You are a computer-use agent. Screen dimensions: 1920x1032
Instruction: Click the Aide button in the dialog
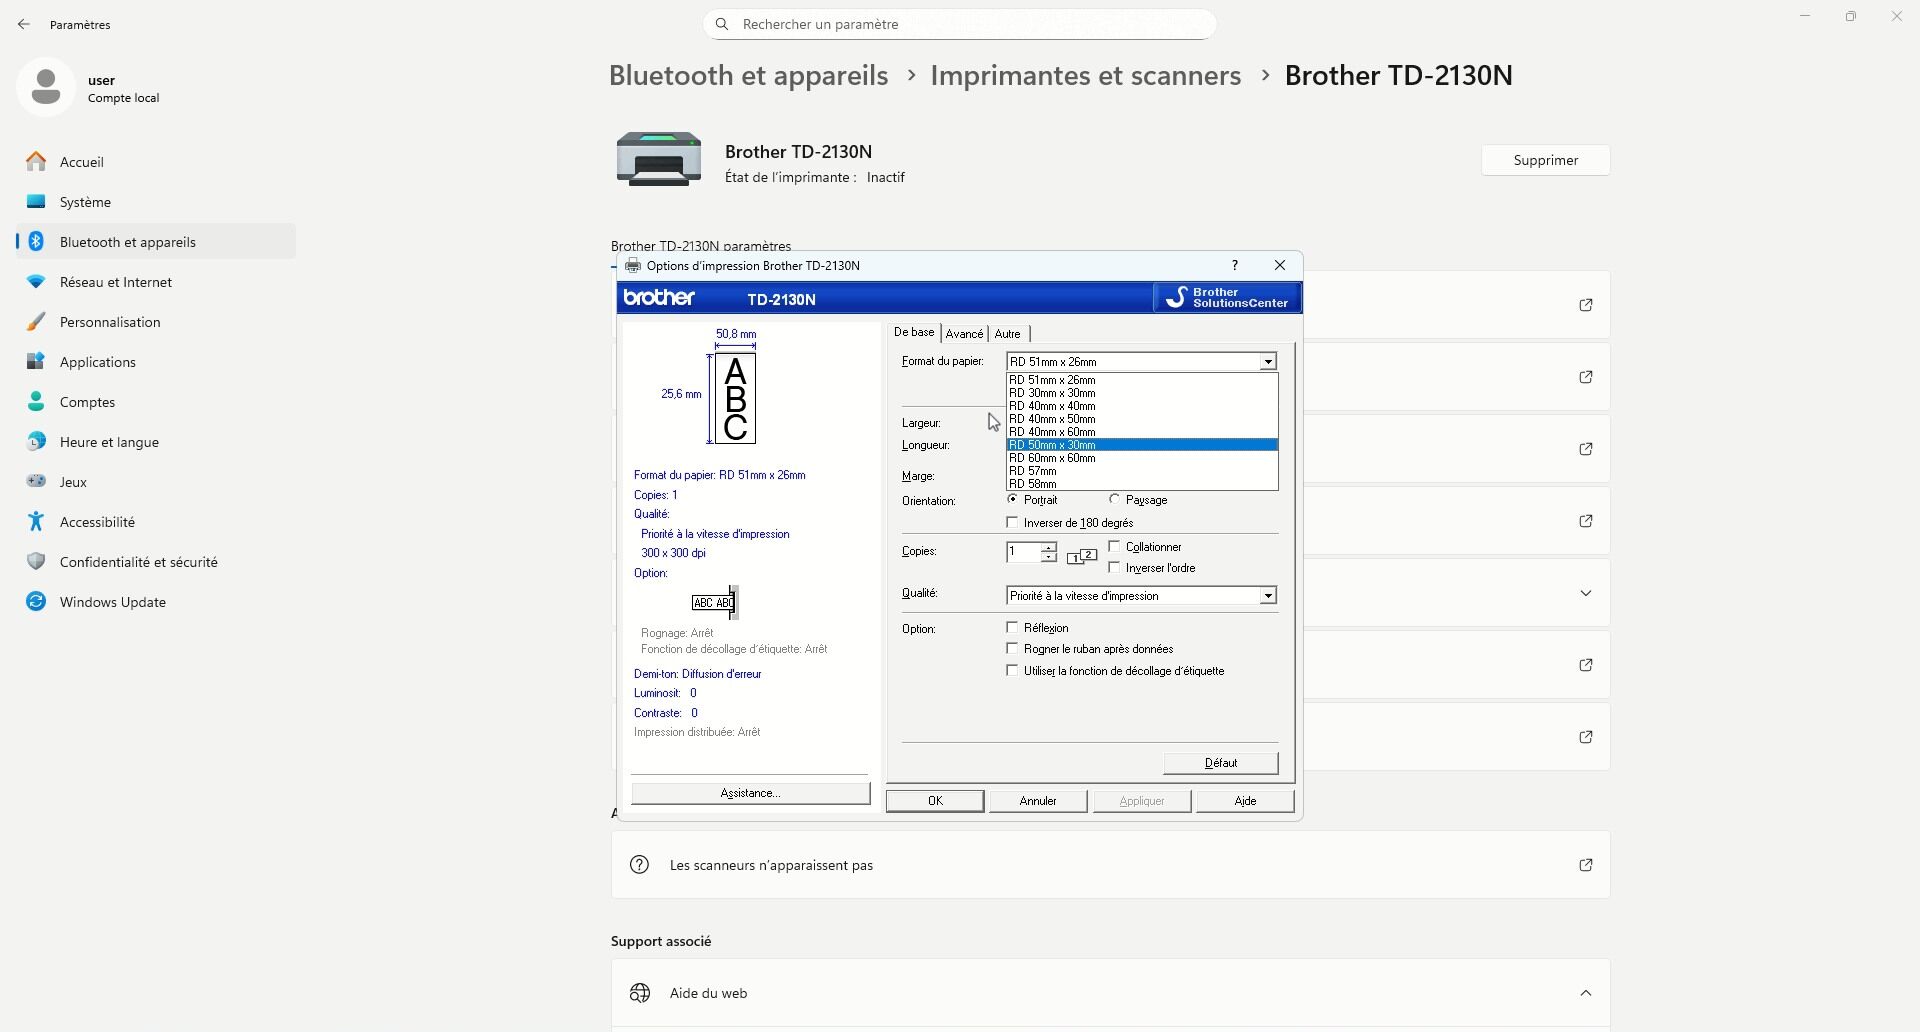1245,801
